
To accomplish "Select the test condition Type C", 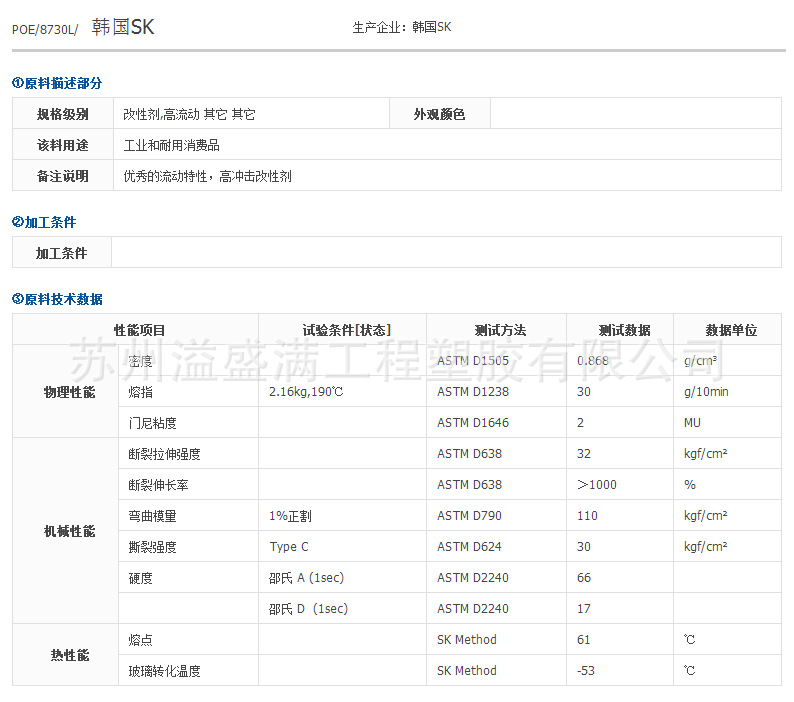I will tap(289, 547).
